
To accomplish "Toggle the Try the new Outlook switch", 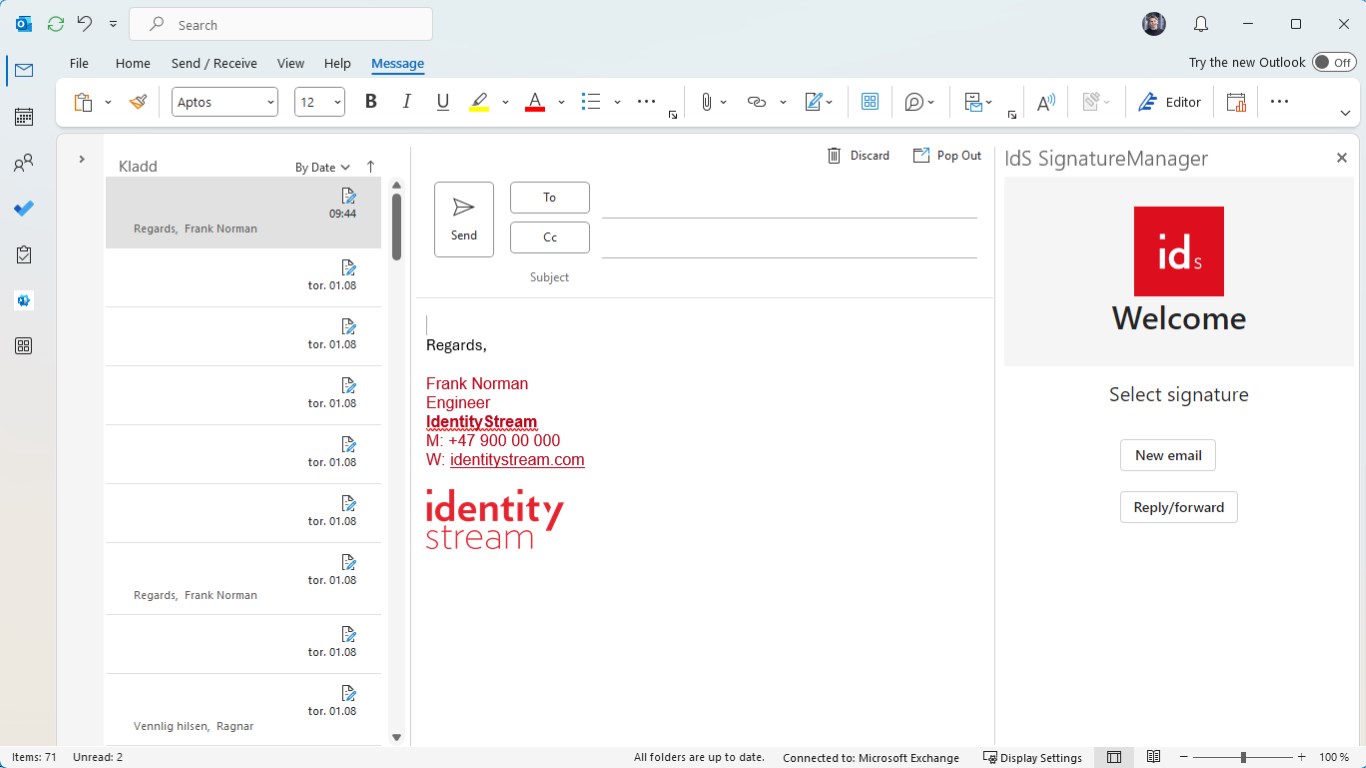I will 1334,62.
